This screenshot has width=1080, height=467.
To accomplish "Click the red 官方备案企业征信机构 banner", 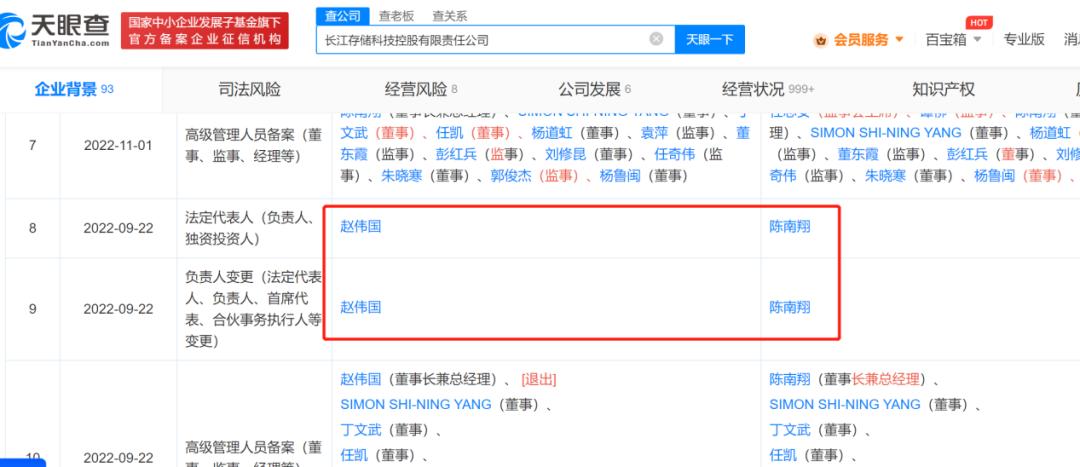I will pos(205,30).
